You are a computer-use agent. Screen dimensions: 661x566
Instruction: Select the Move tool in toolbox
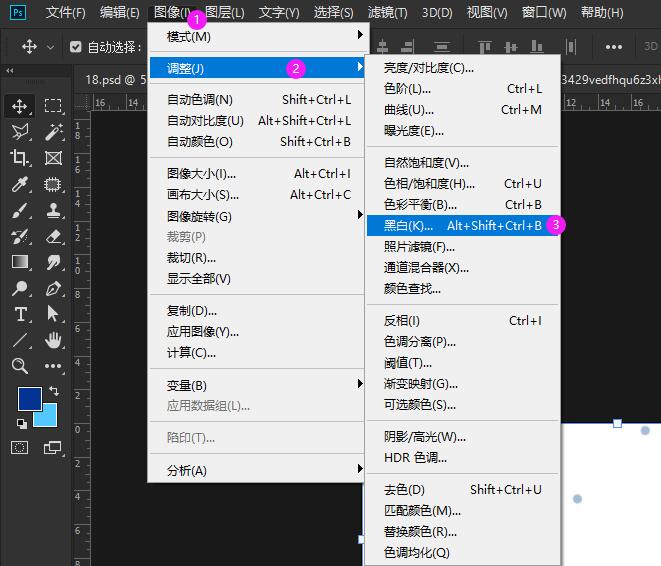coord(19,106)
